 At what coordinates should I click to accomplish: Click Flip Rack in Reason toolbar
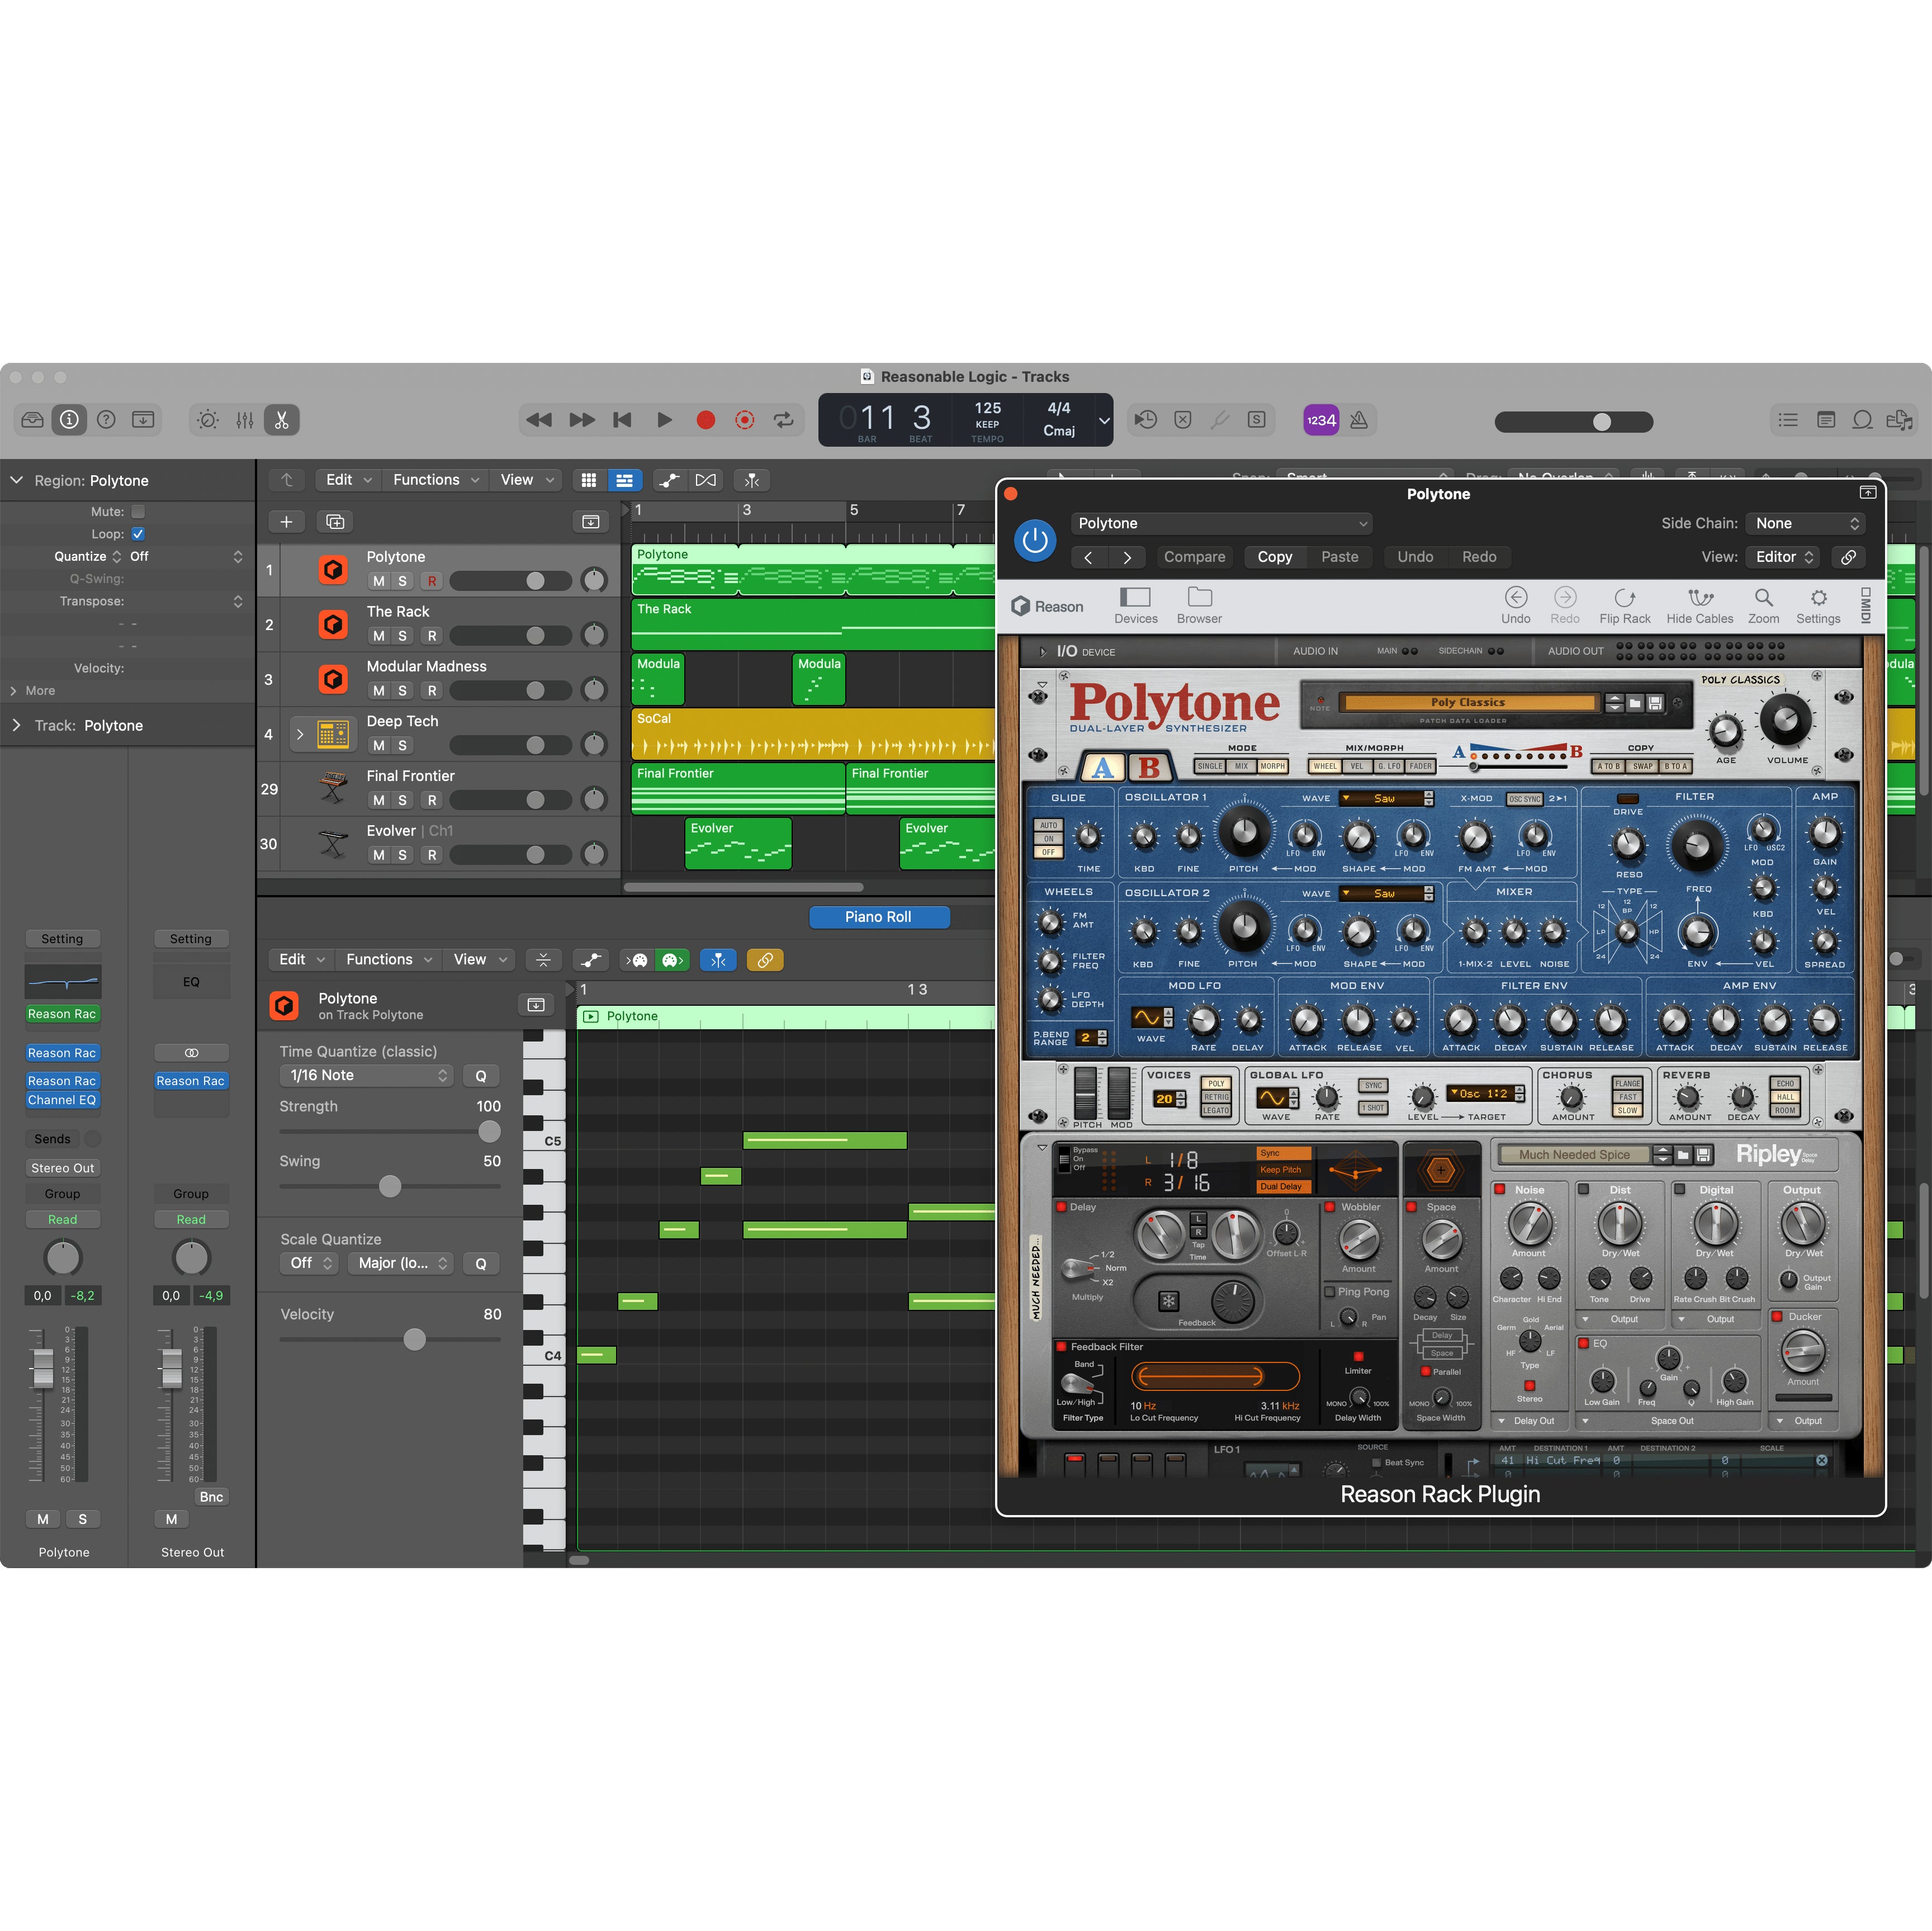(x=1625, y=606)
